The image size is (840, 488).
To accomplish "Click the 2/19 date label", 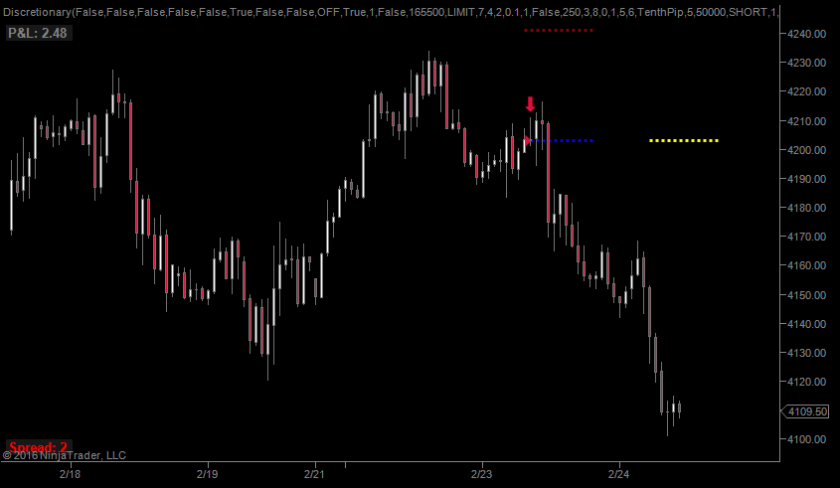I will pyautogui.click(x=207, y=474).
